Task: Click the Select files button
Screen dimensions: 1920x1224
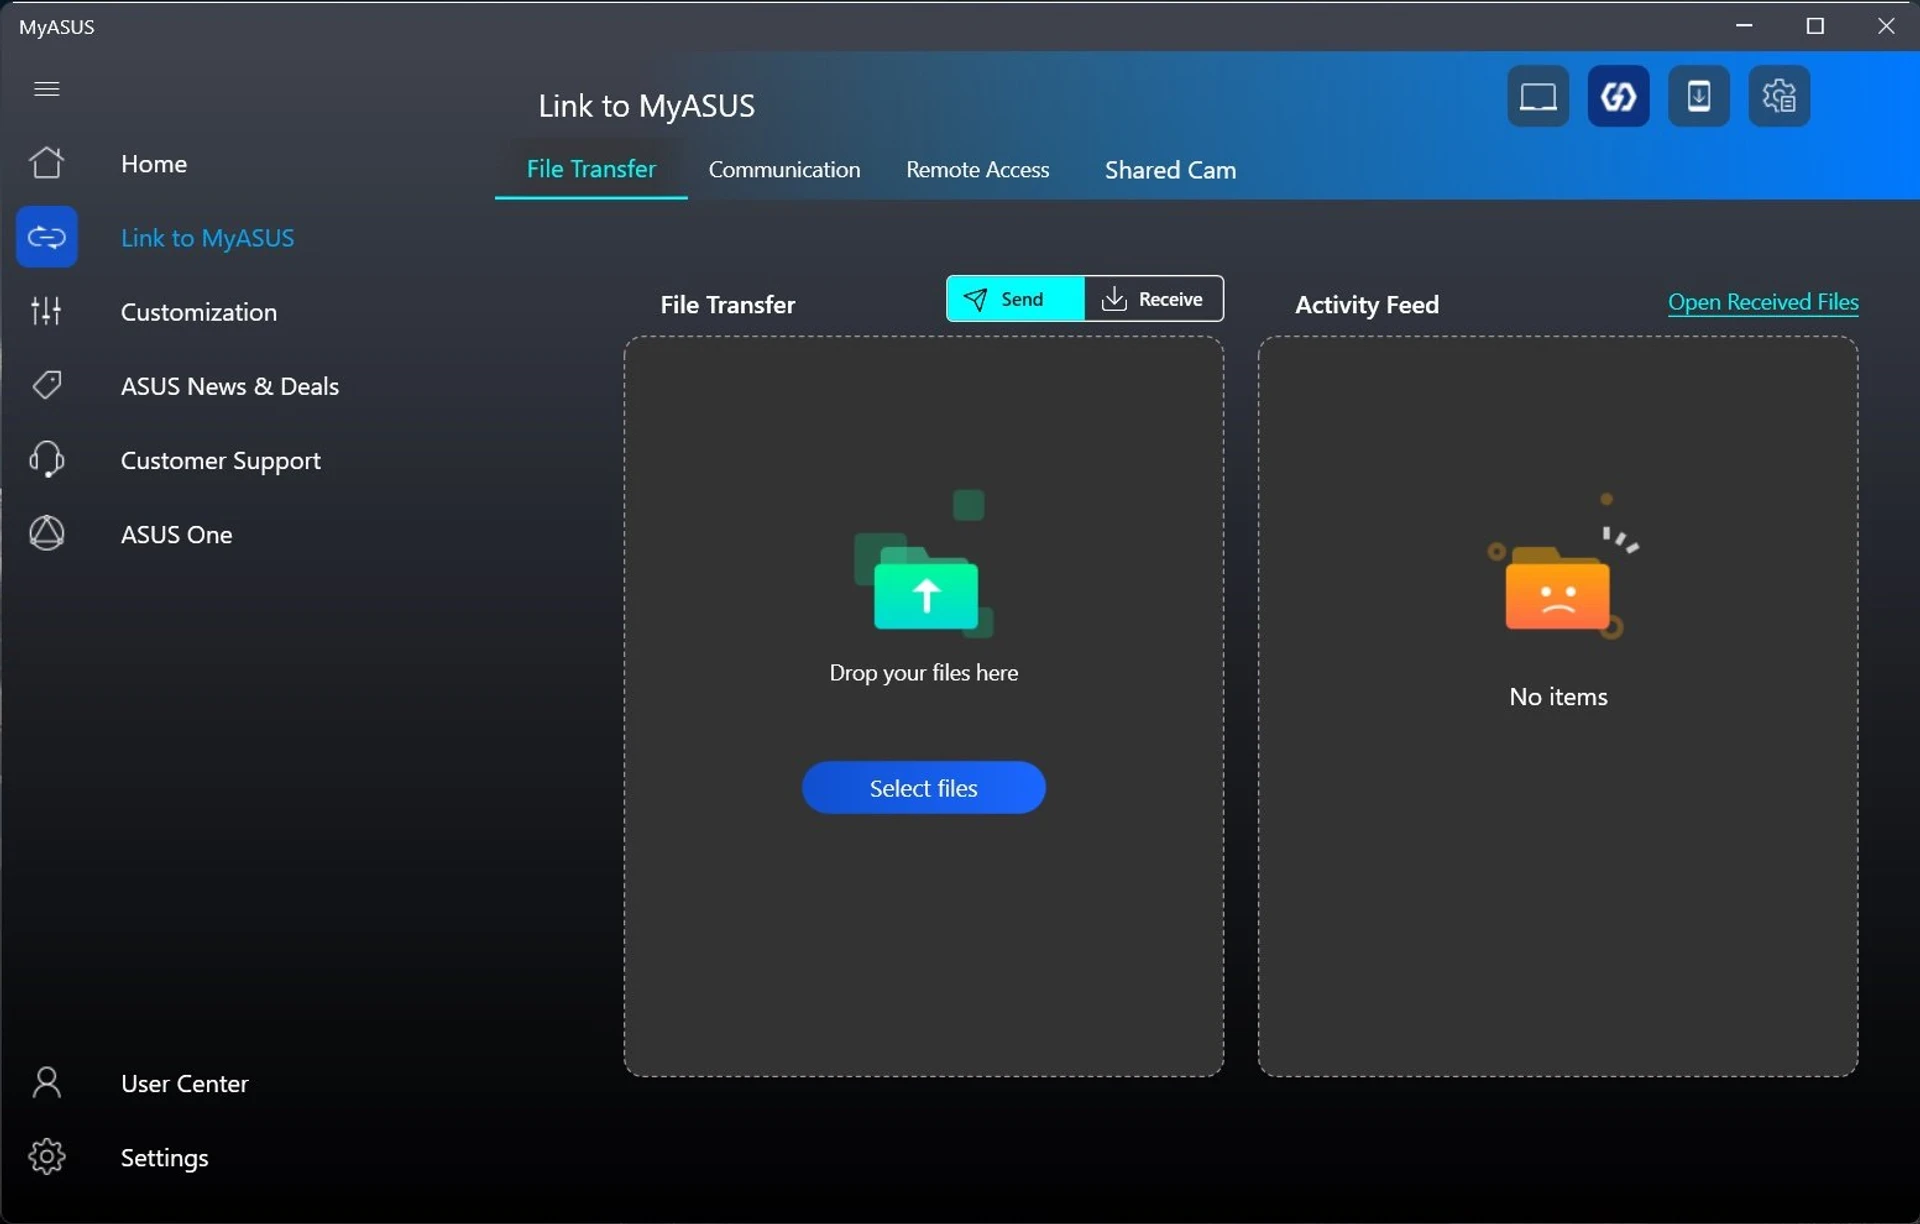Action: (923, 788)
